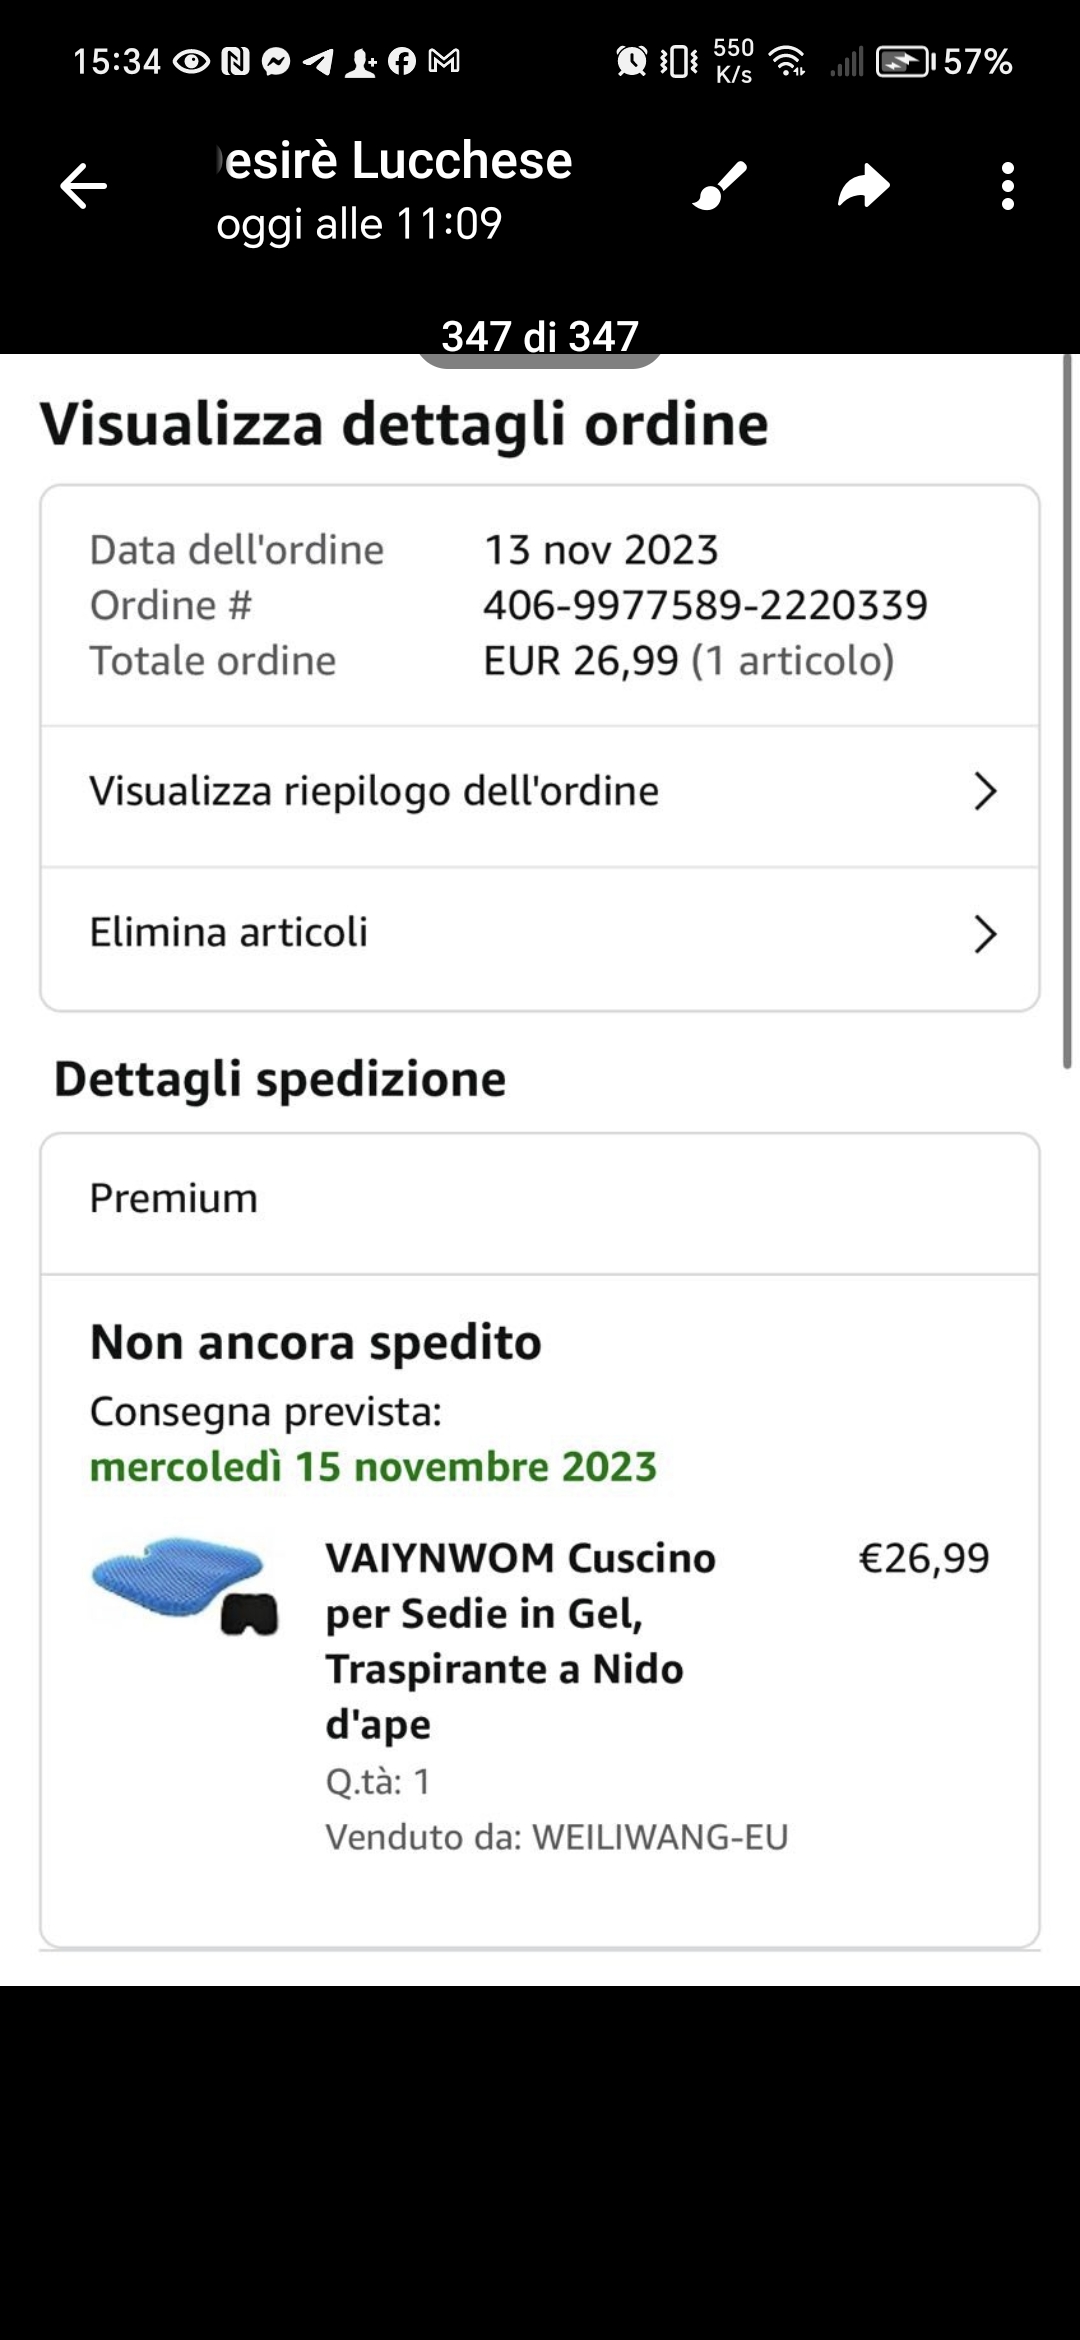Tap the Facebook notification icon in status bar
Viewport: 1080px width, 2340px height.
(x=402, y=62)
